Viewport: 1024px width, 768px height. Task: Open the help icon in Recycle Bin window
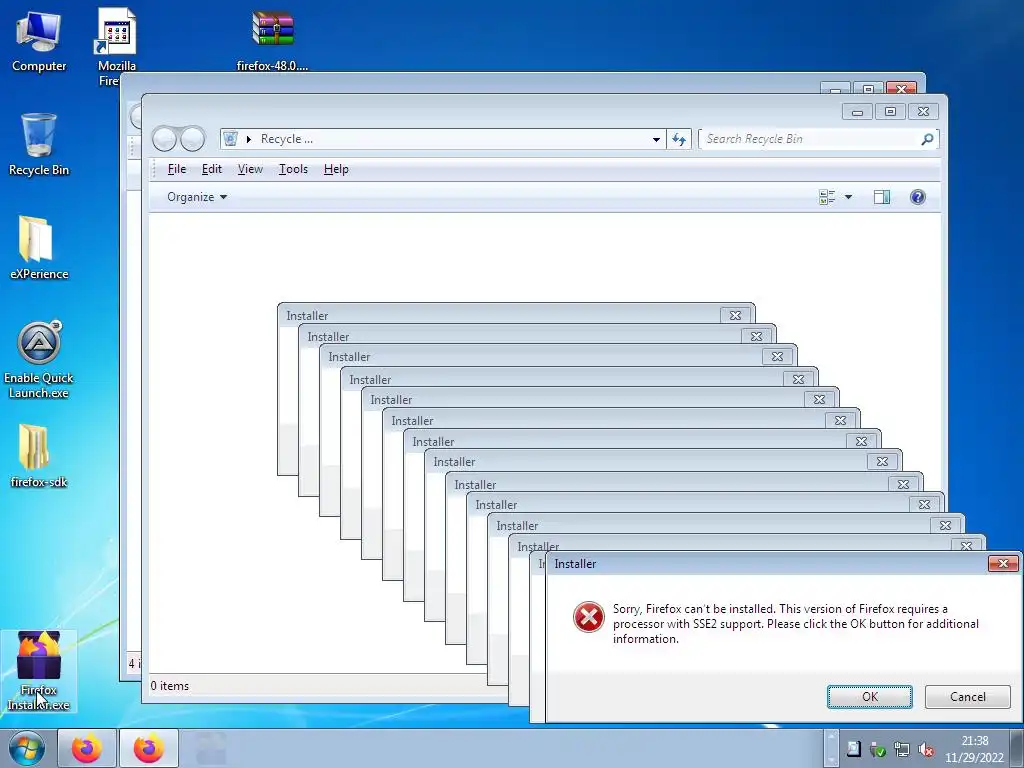point(918,197)
